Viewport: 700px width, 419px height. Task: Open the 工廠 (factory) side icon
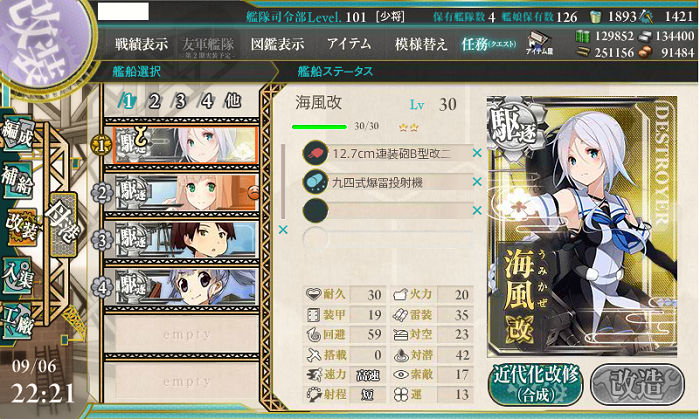tap(17, 321)
